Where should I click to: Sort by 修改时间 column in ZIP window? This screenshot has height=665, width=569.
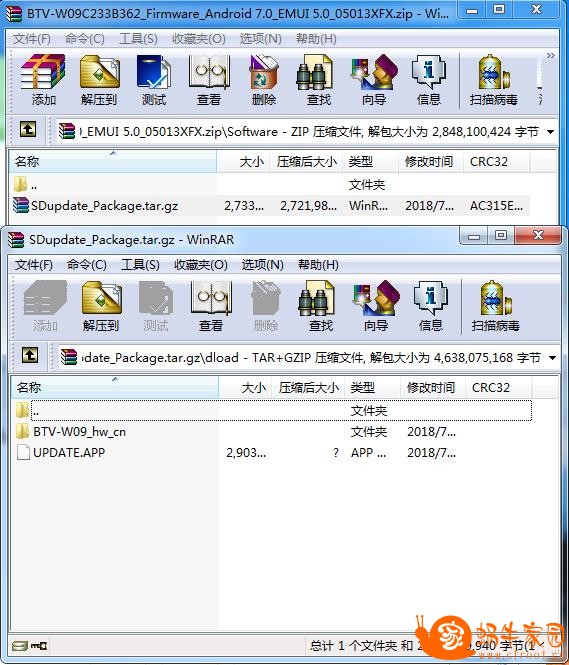pyautogui.click(x=431, y=161)
